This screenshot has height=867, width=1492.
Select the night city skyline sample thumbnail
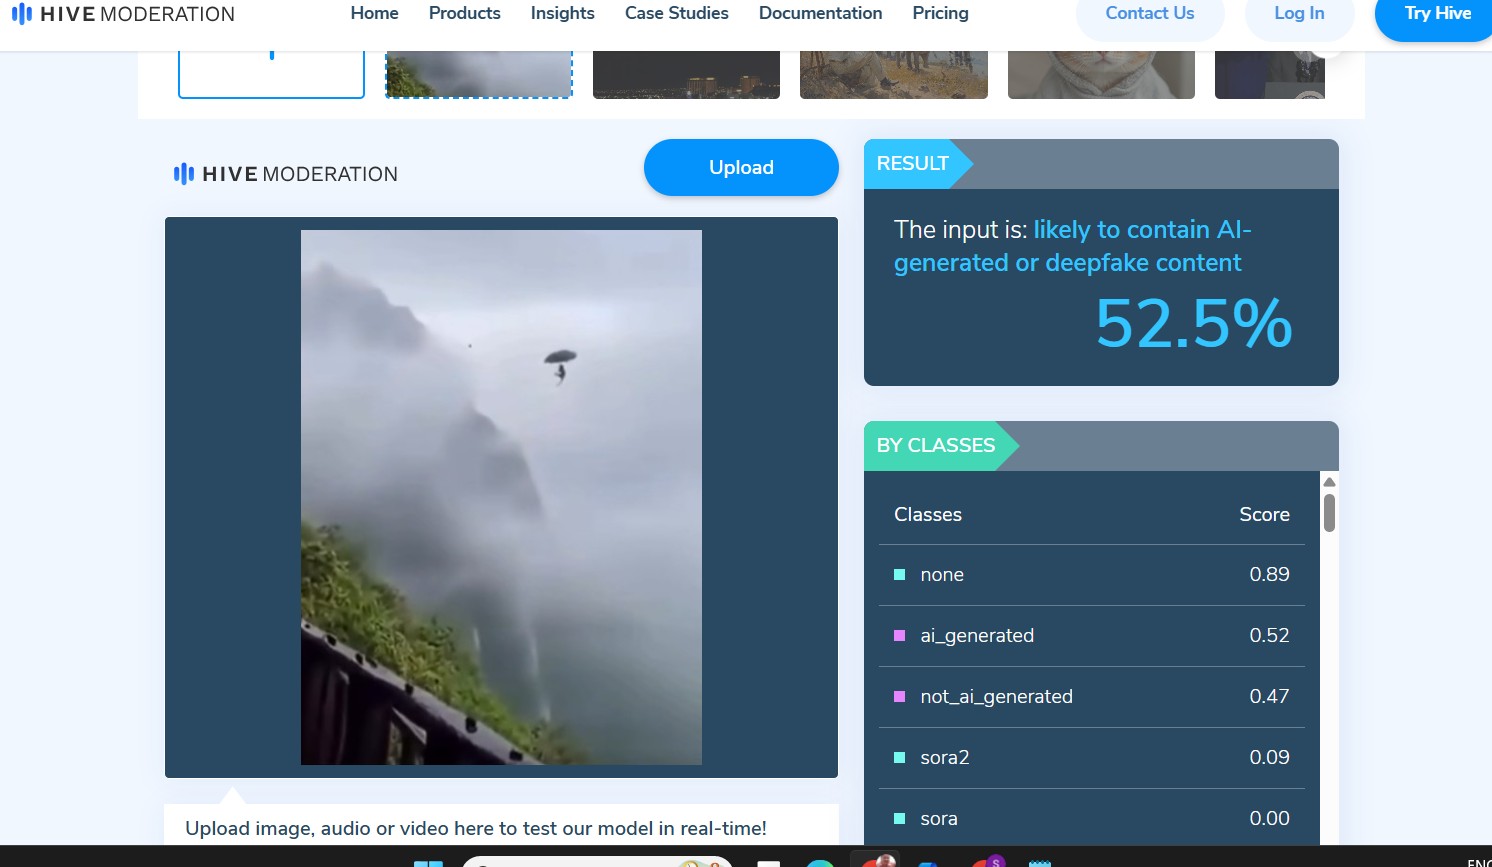click(686, 75)
